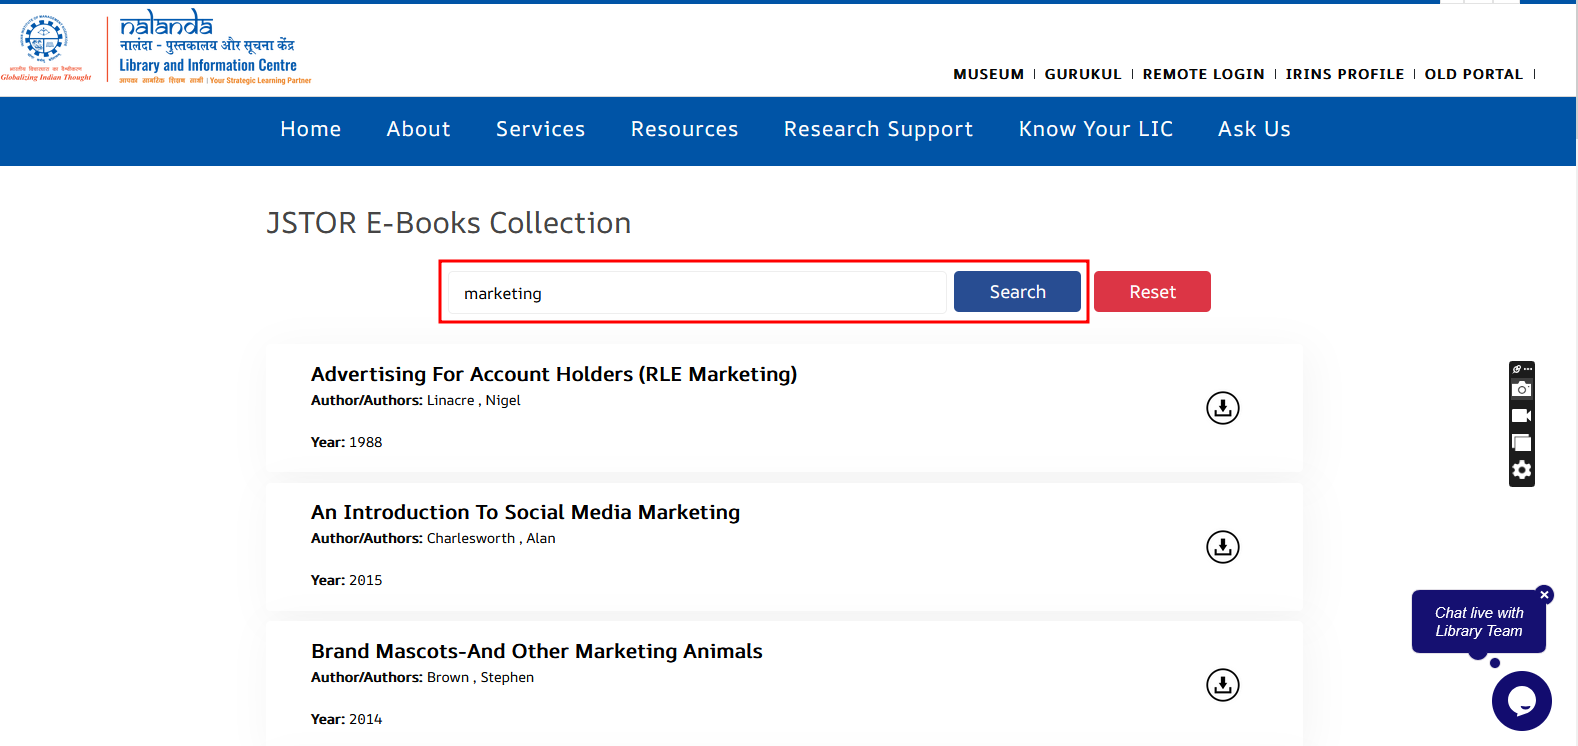This screenshot has width=1578, height=746.
Task: Expand the About menu
Action: [x=418, y=129]
